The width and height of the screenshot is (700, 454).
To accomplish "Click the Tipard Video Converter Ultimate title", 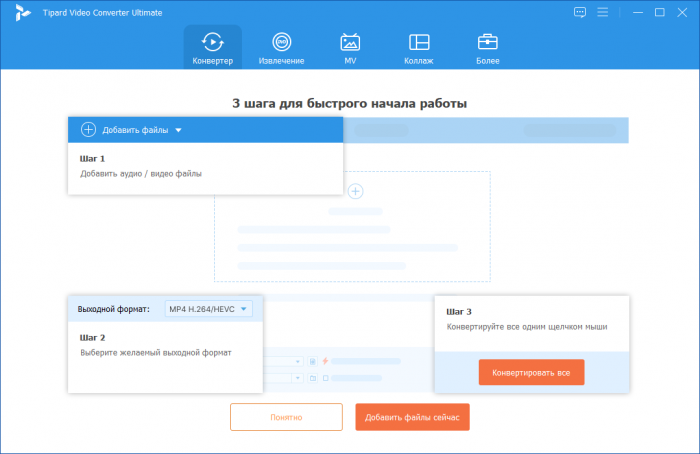I will [x=103, y=12].
